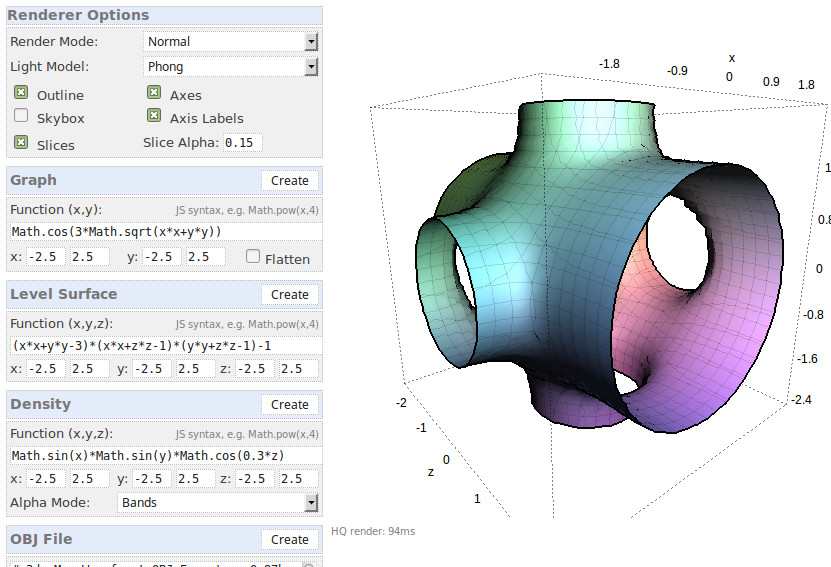Click the Slice Alpha value field
The width and height of the screenshot is (831, 567).
(x=242, y=143)
